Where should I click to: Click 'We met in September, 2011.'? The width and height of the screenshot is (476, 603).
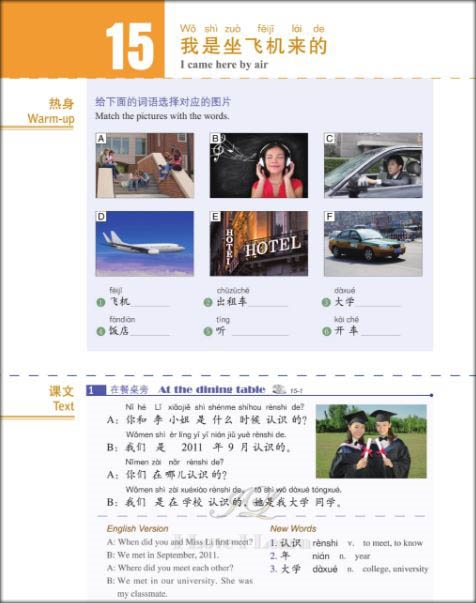click(168, 555)
